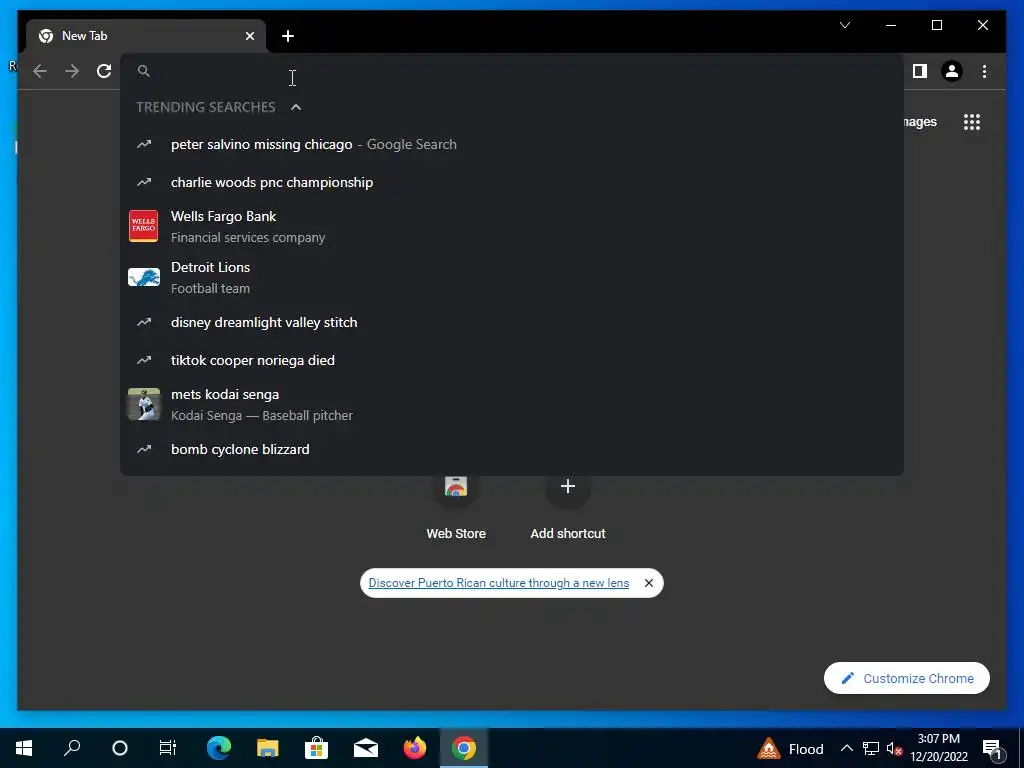
Task: Select bomb cyclone blizzard suggestion
Action: tap(512, 449)
